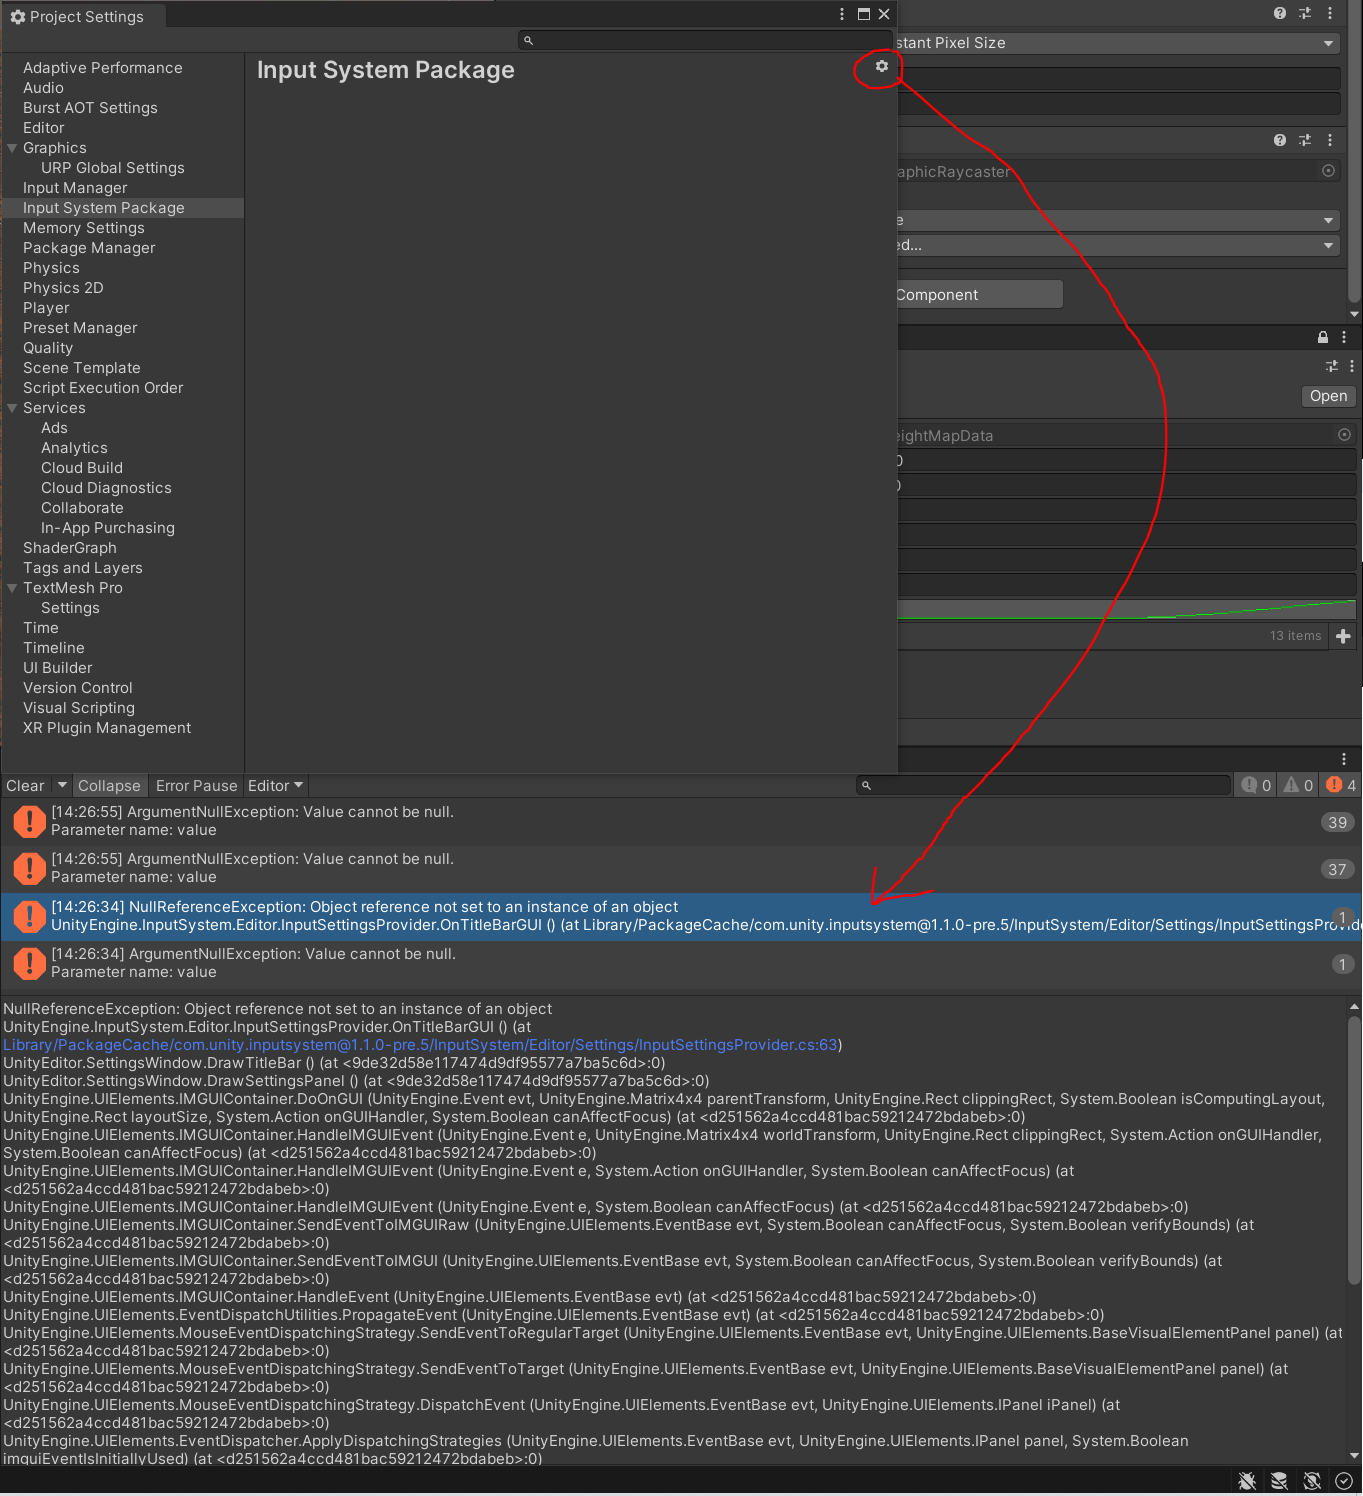This screenshot has height=1496, width=1363.
Task: Toggle Error Pause in the Console
Action: coord(196,786)
